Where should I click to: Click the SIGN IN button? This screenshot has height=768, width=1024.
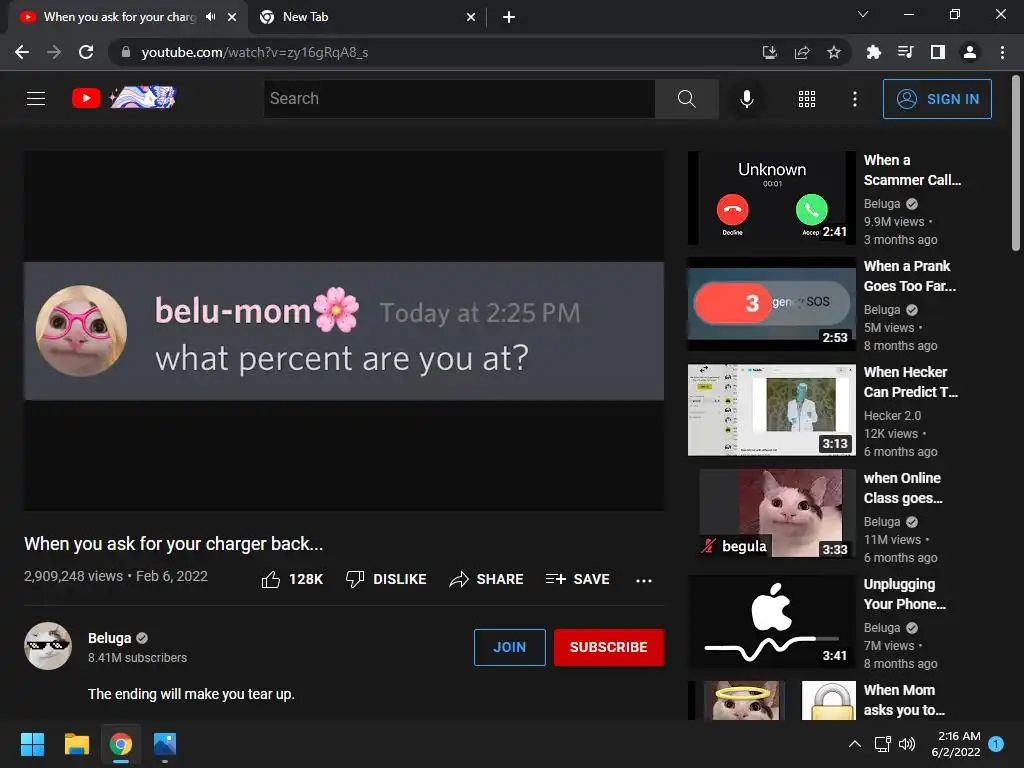pyautogui.click(x=937, y=99)
